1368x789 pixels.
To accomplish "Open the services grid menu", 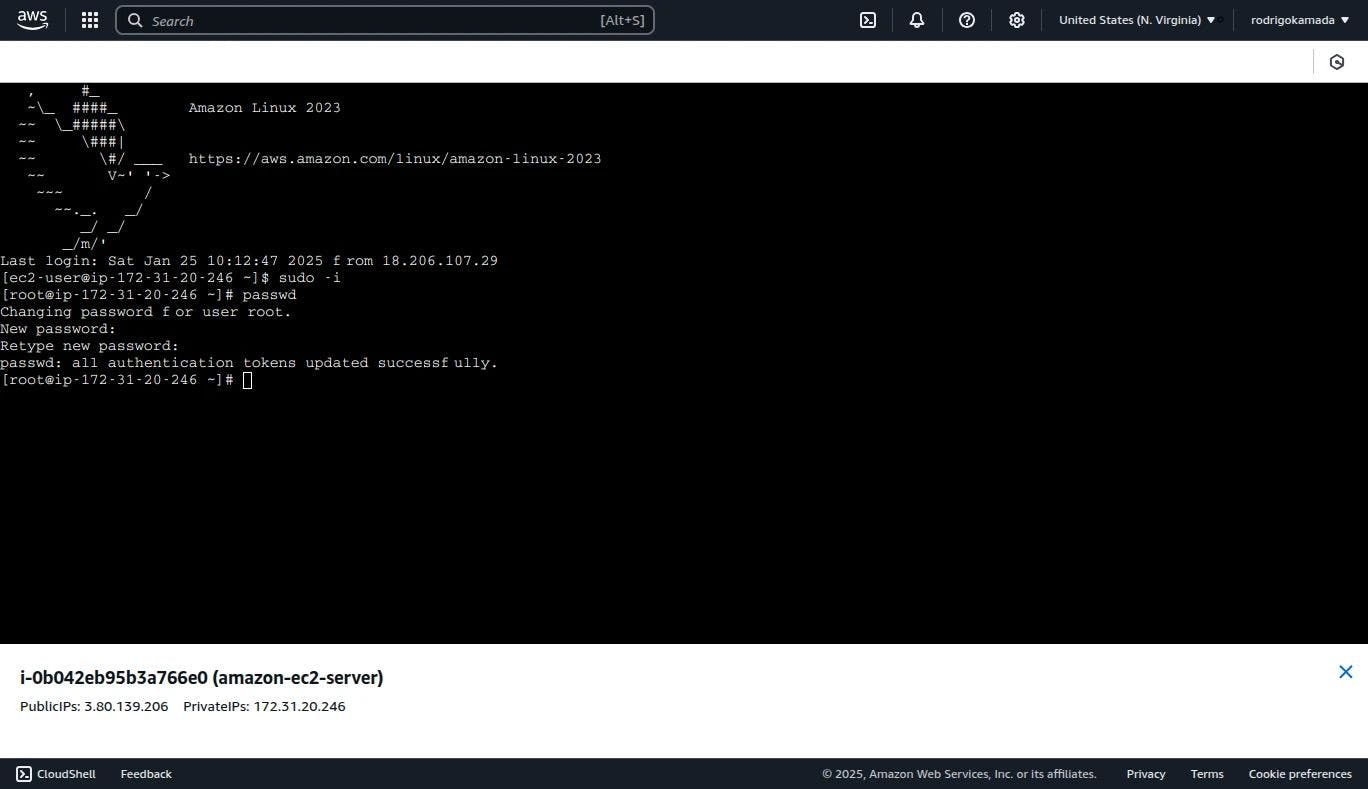I will coord(89,20).
